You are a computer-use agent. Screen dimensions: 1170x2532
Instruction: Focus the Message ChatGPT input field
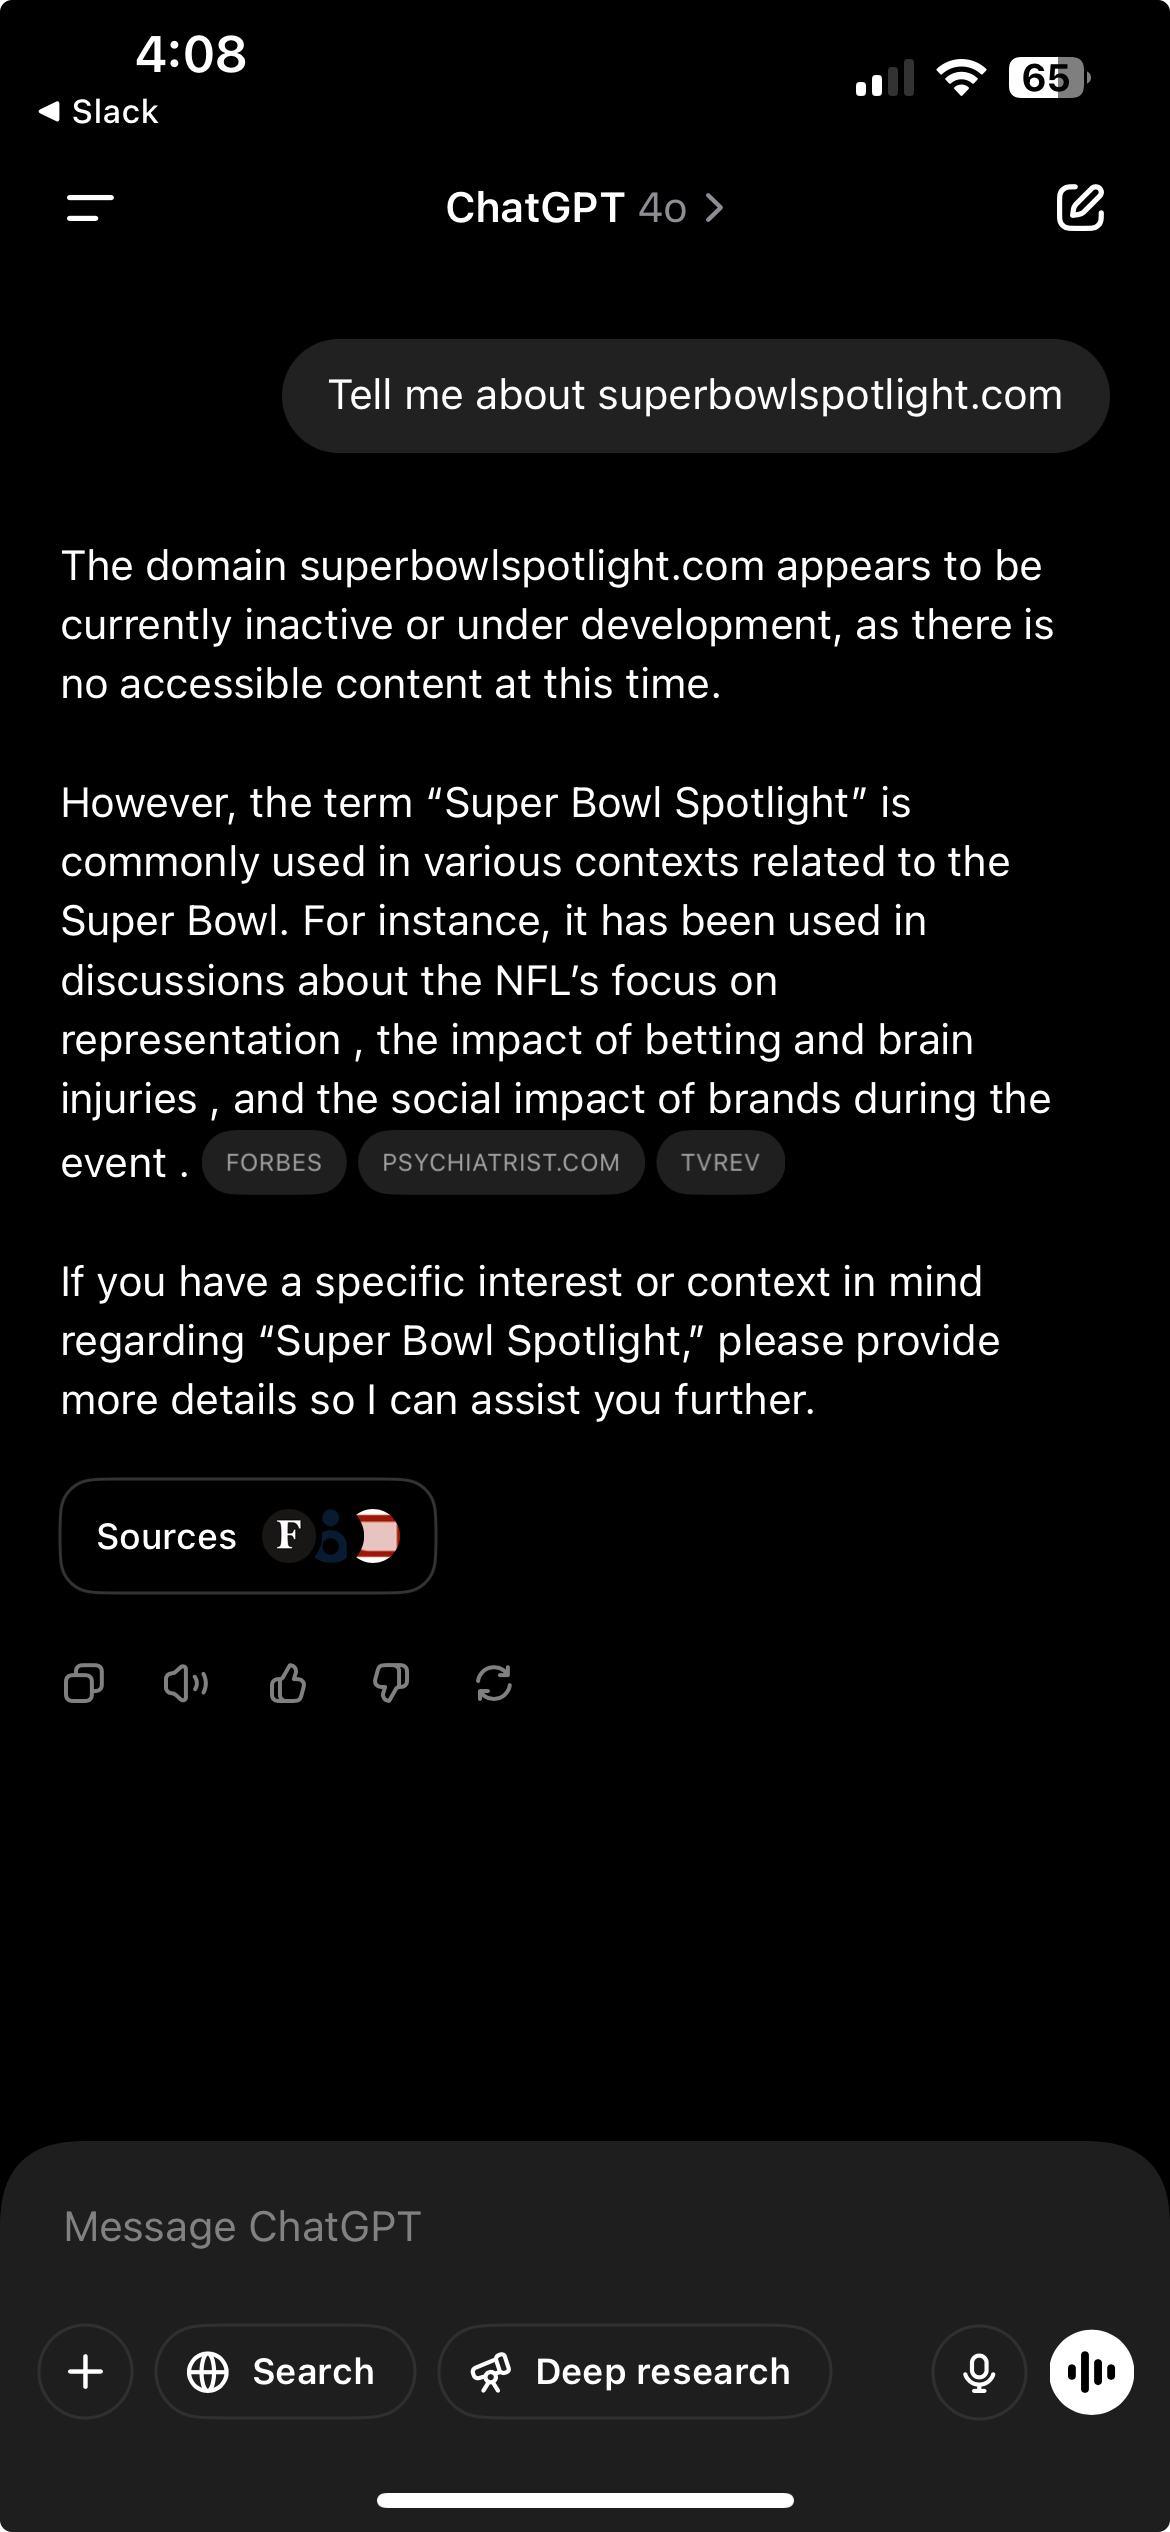click(585, 2226)
